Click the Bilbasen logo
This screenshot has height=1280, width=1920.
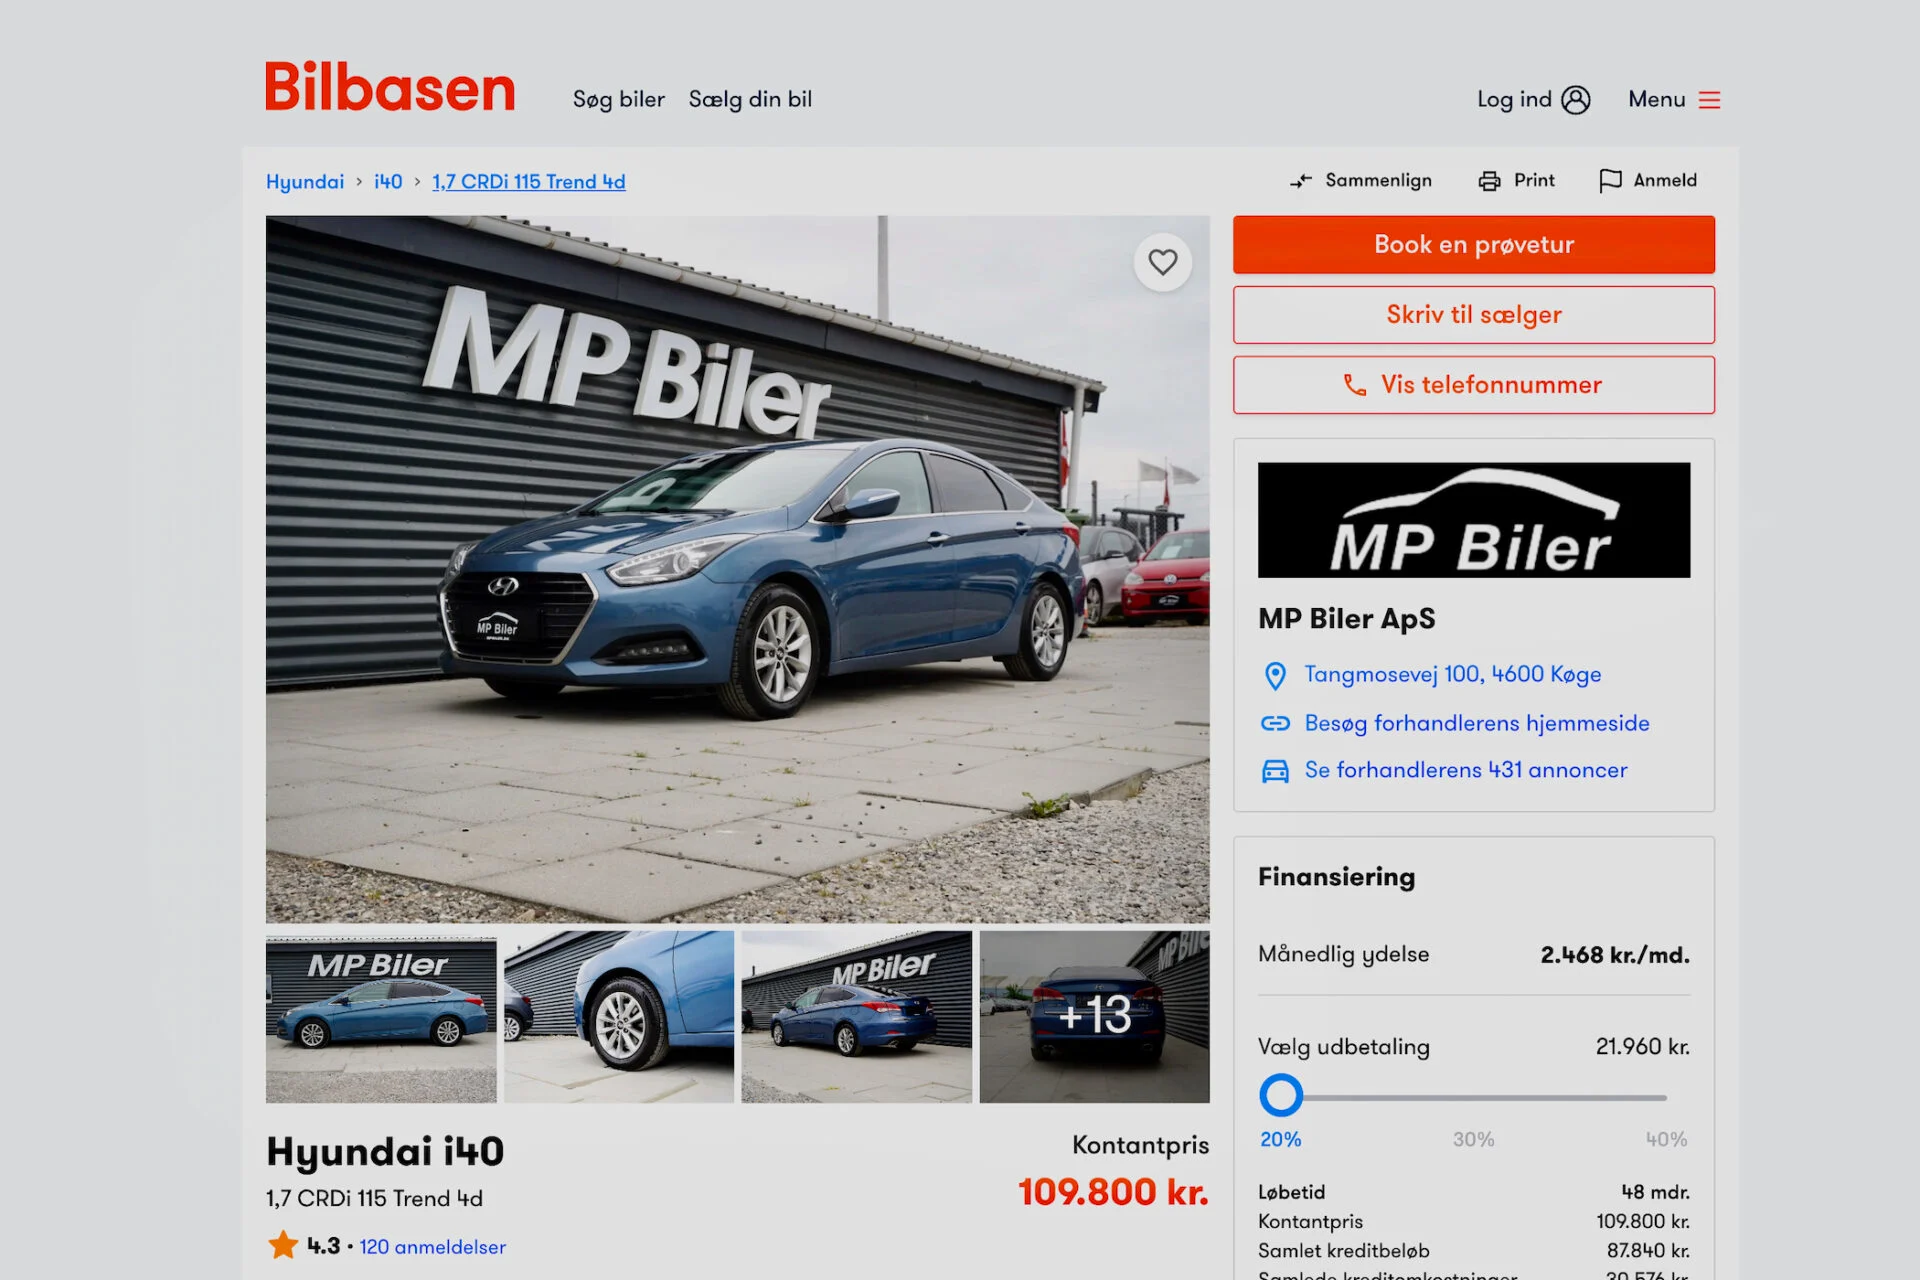point(390,87)
